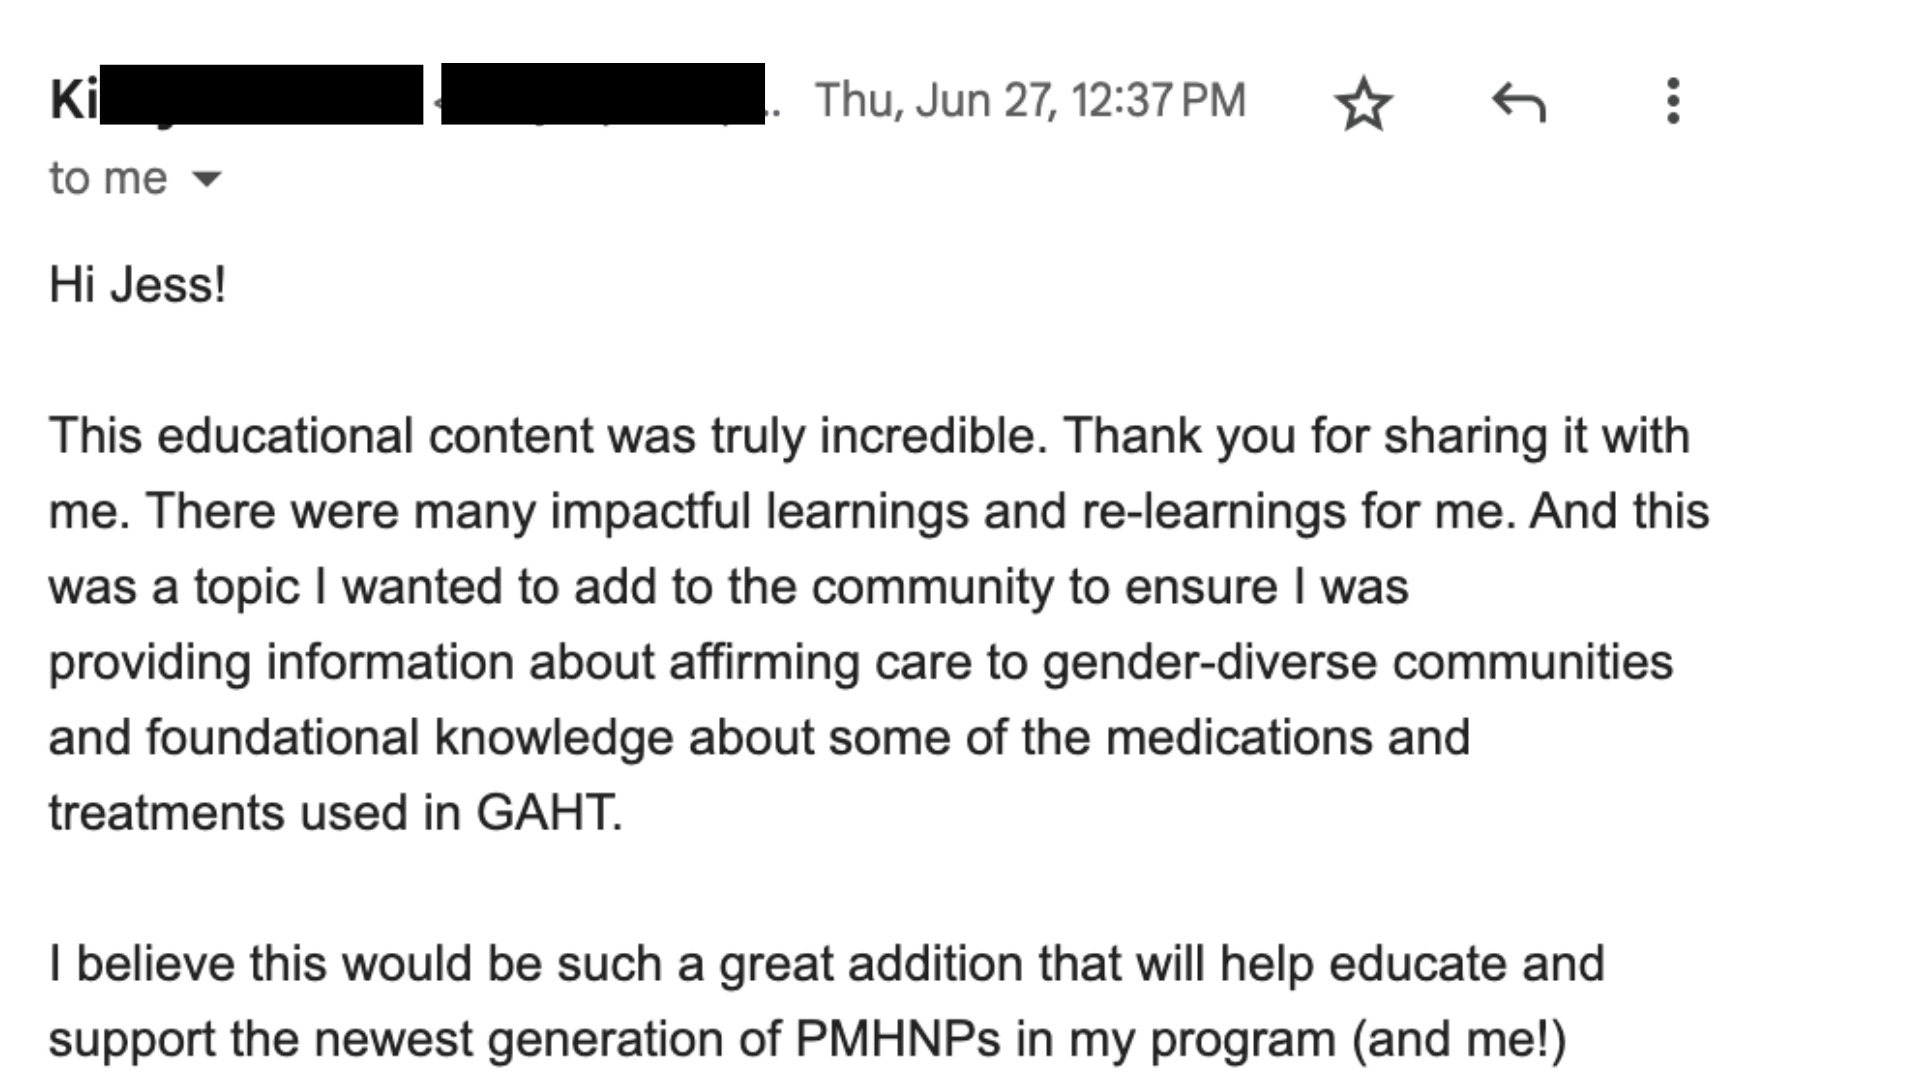The height and width of the screenshot is (1080, 1920).
Task: Click 'This educational content' at paragraph start
Action: click(x=231, y=436)
